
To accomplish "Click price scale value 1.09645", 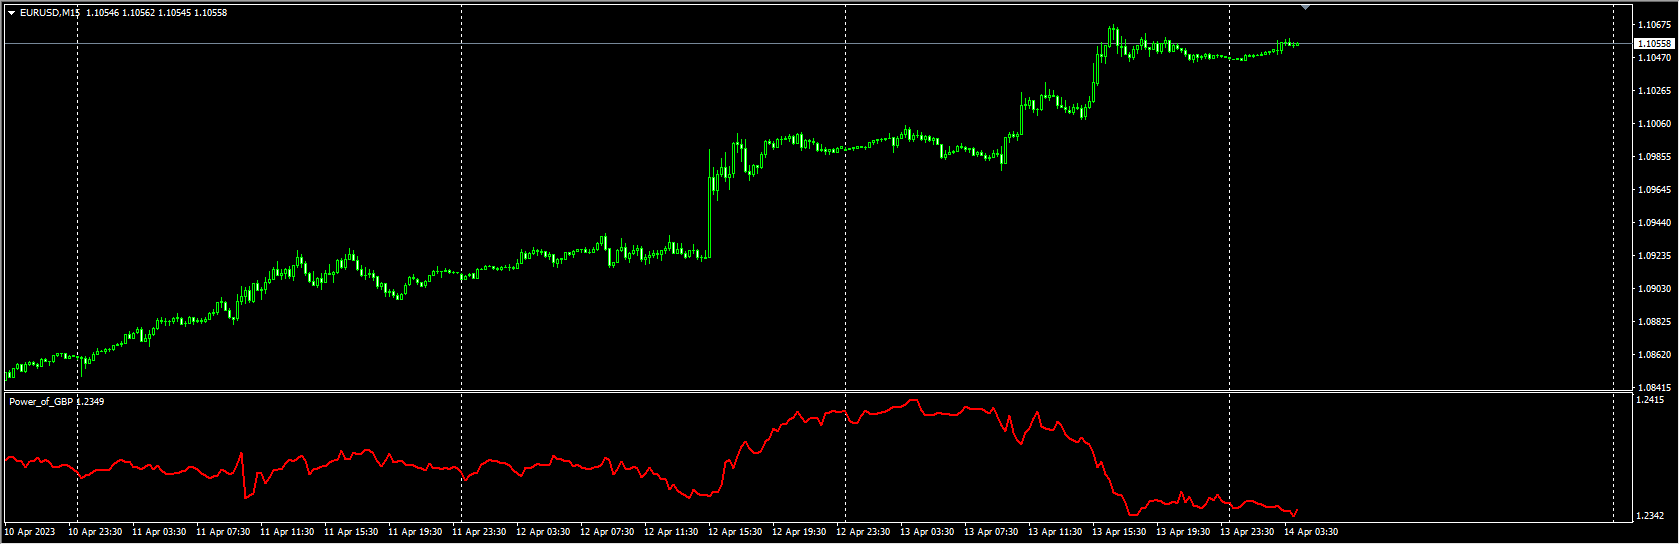I will (1655, 189).
